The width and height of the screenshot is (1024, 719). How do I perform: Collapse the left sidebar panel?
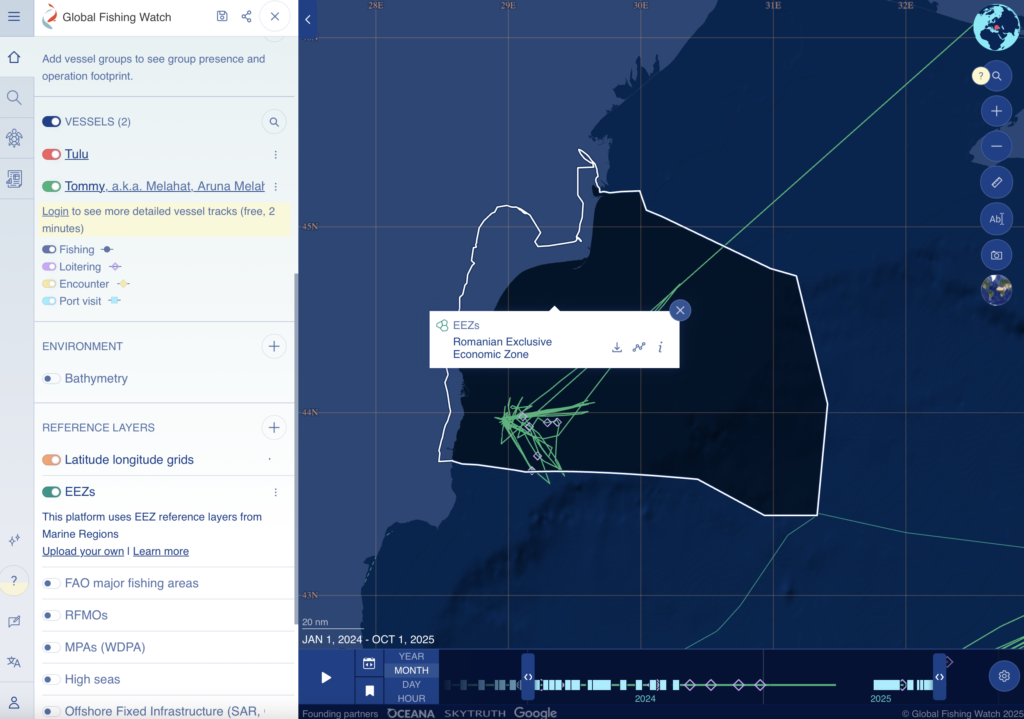click(x=308, y=19)
